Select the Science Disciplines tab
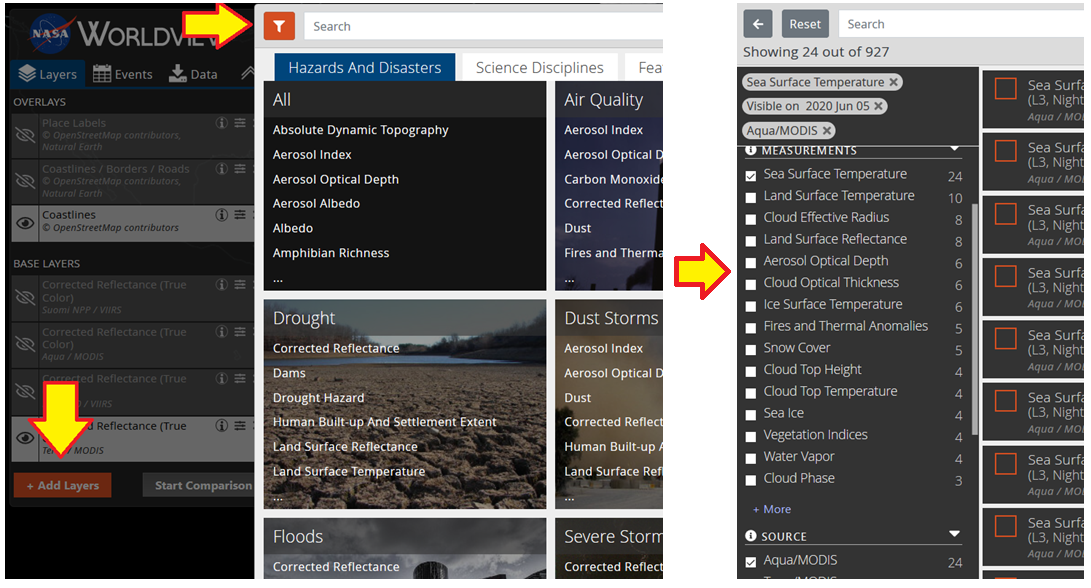The width and height of the screenshot is (1091, 588). [539, 67]
